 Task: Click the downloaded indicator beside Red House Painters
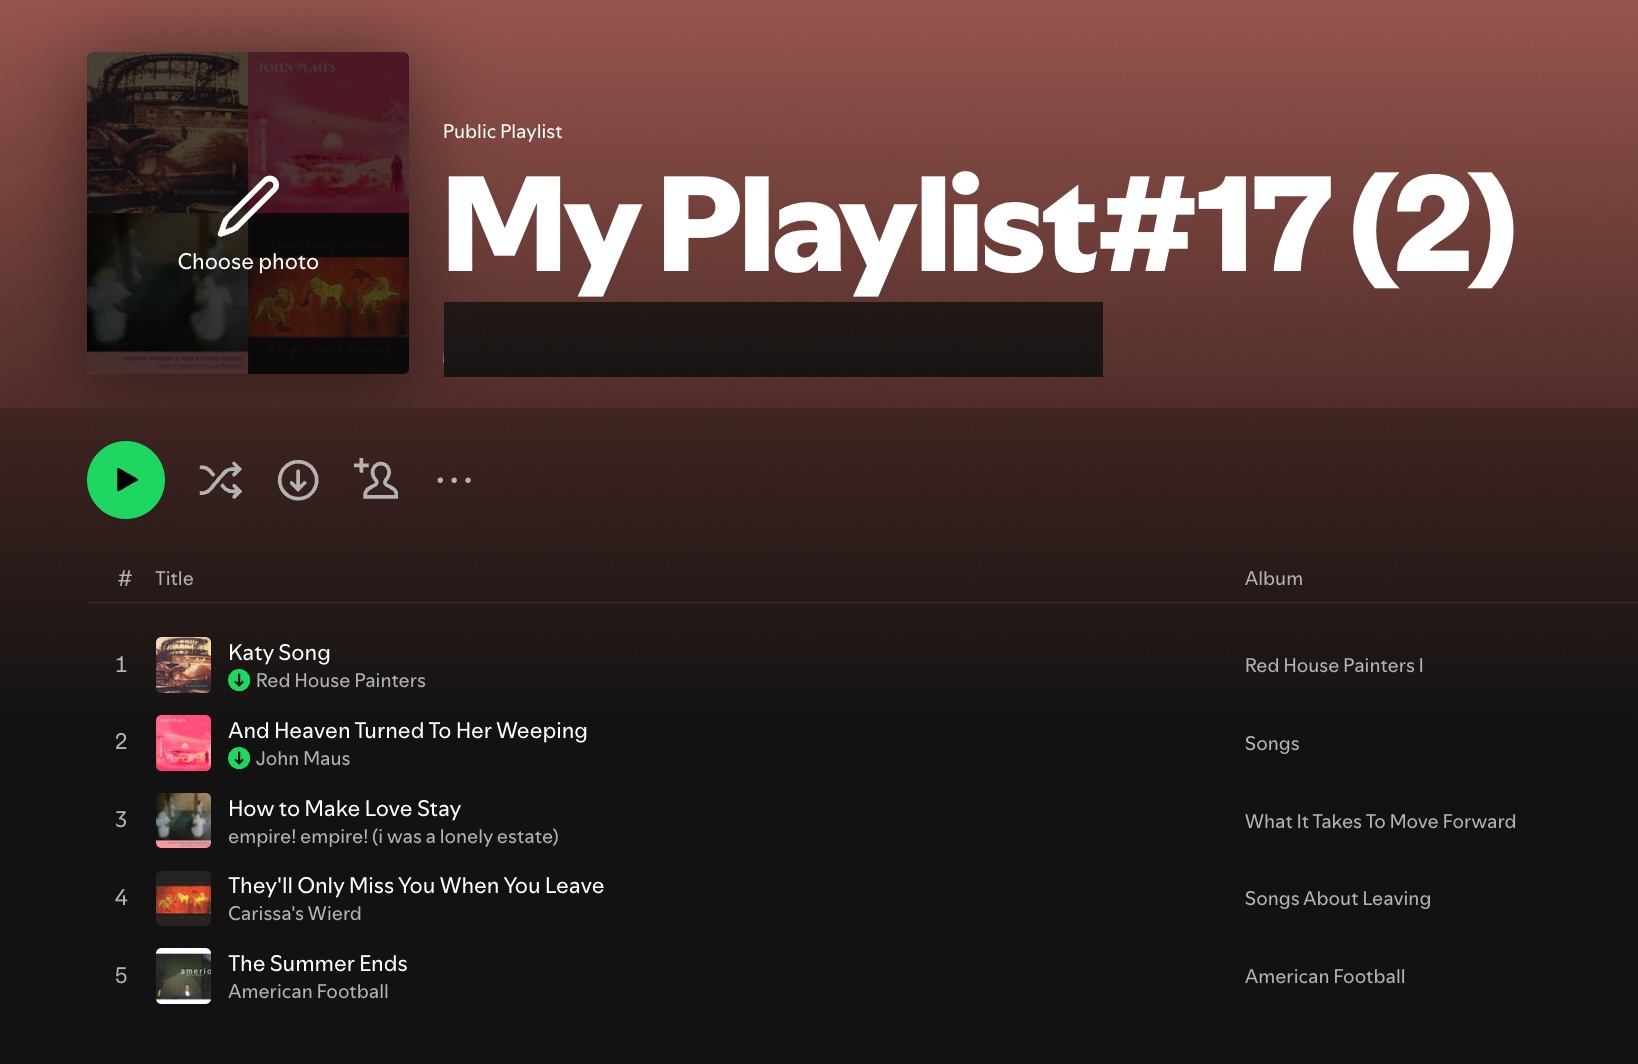click(x=239, y=680)
